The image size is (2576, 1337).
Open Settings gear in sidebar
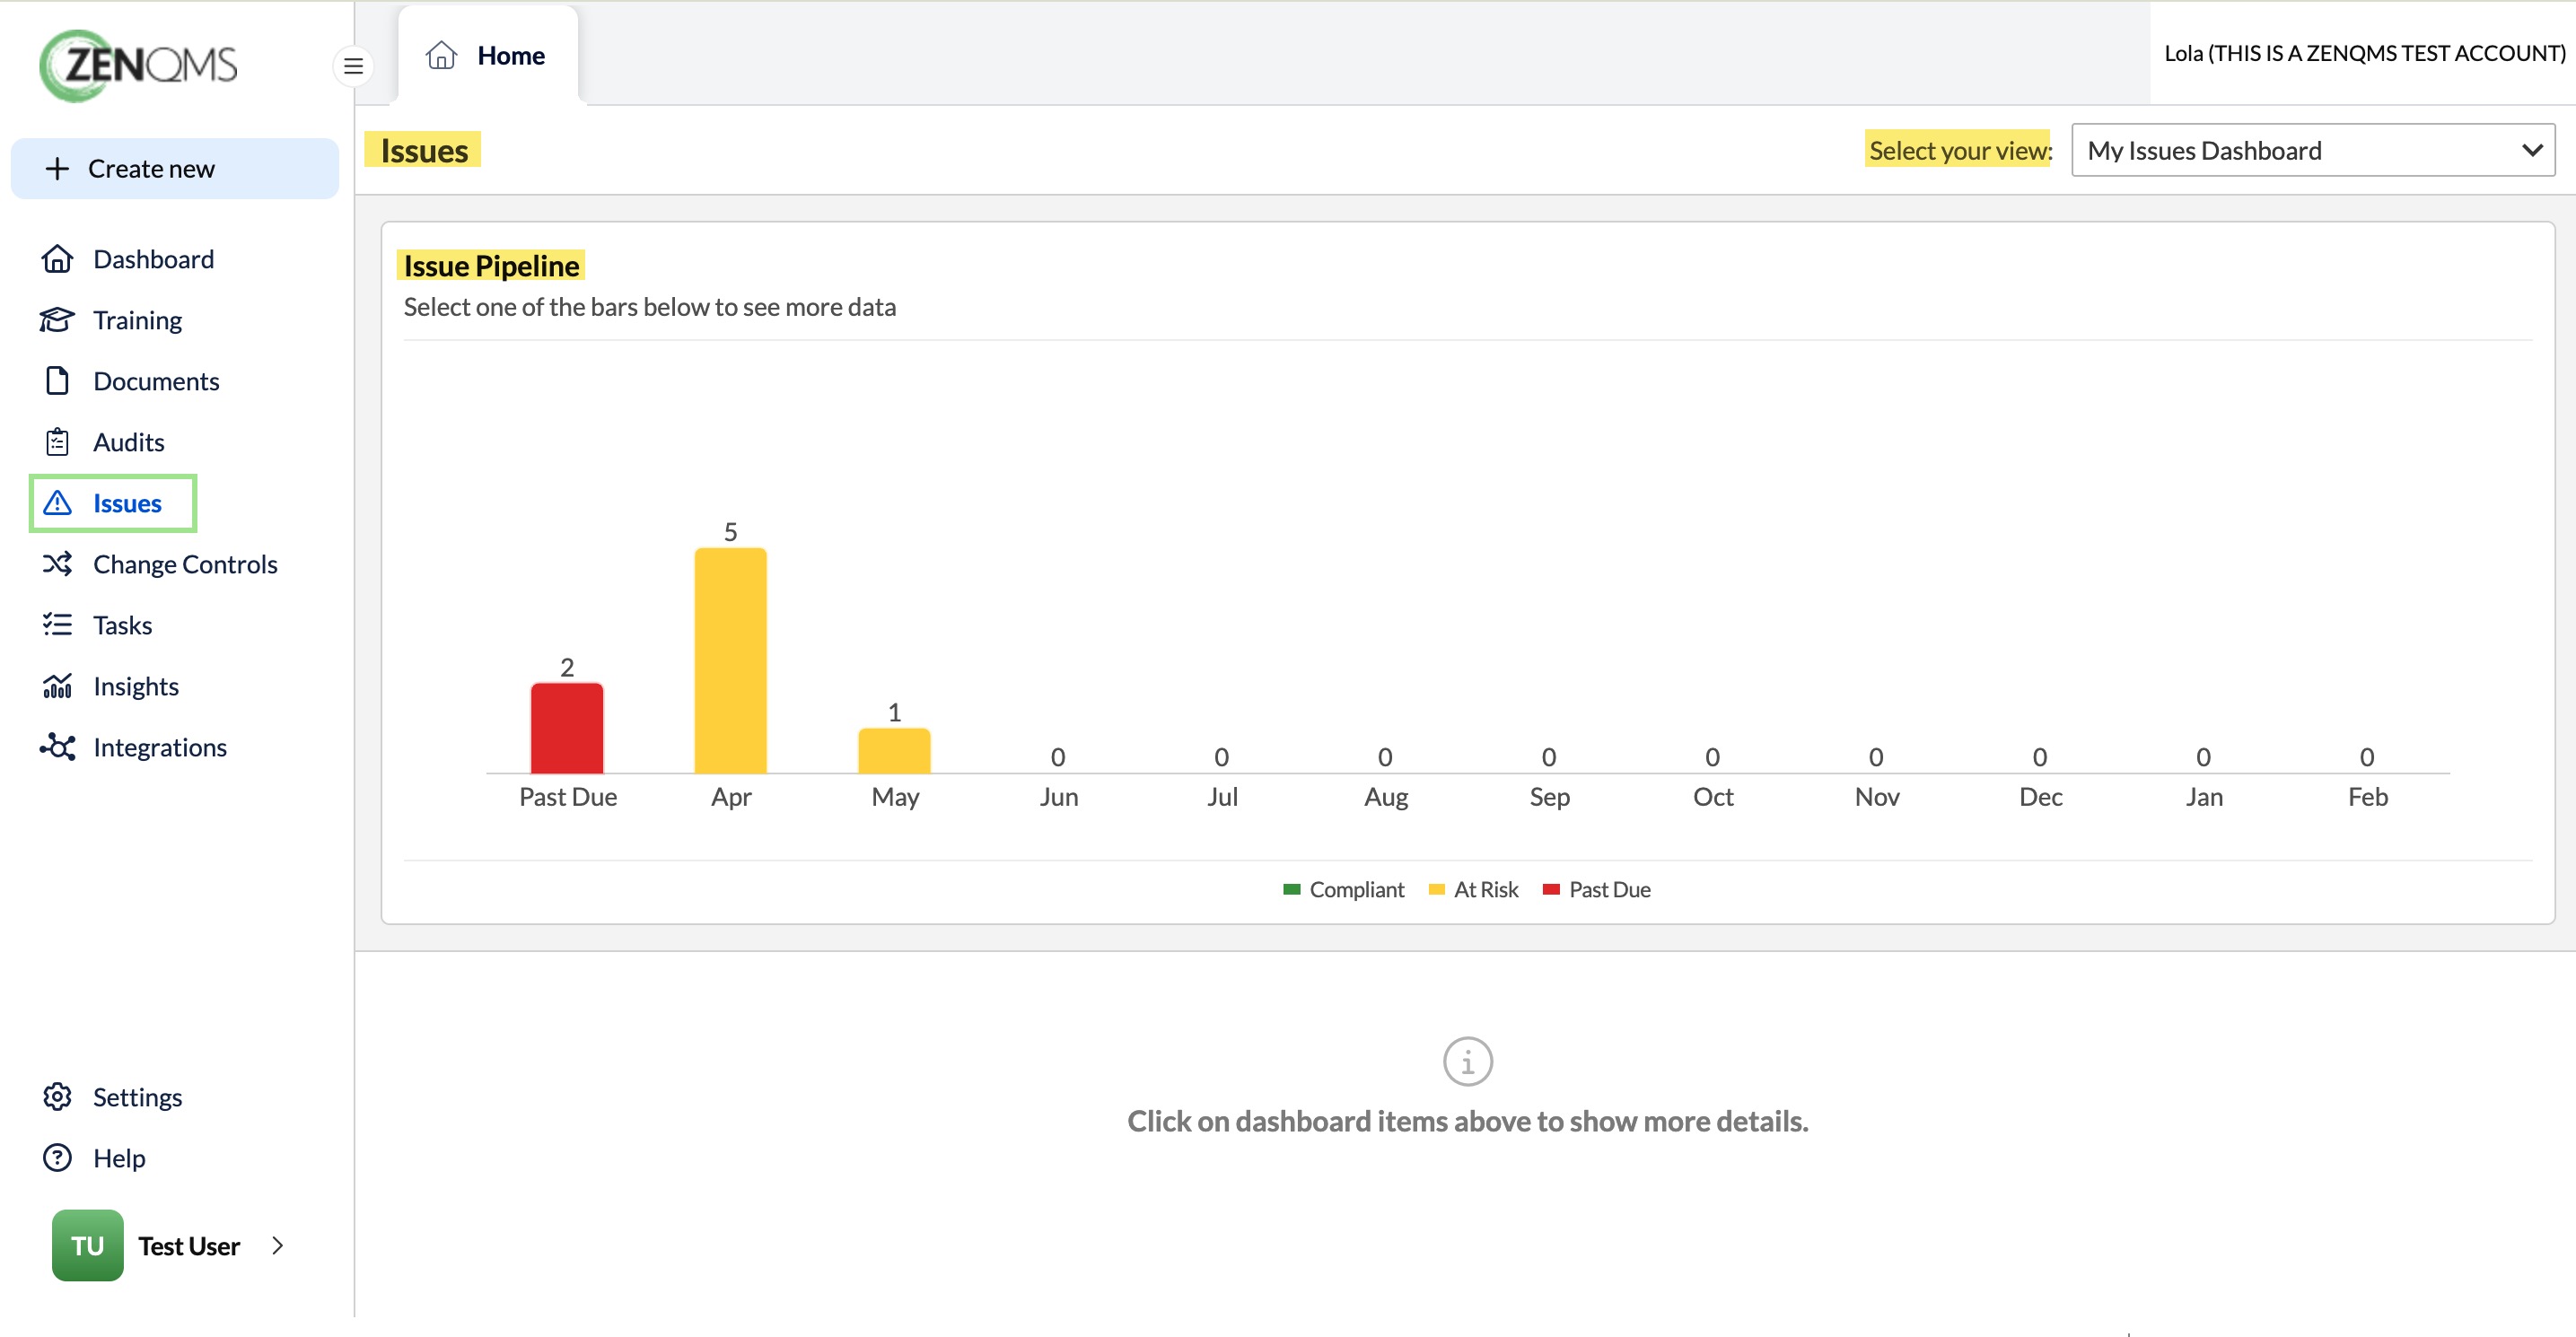pos(57,1097)
